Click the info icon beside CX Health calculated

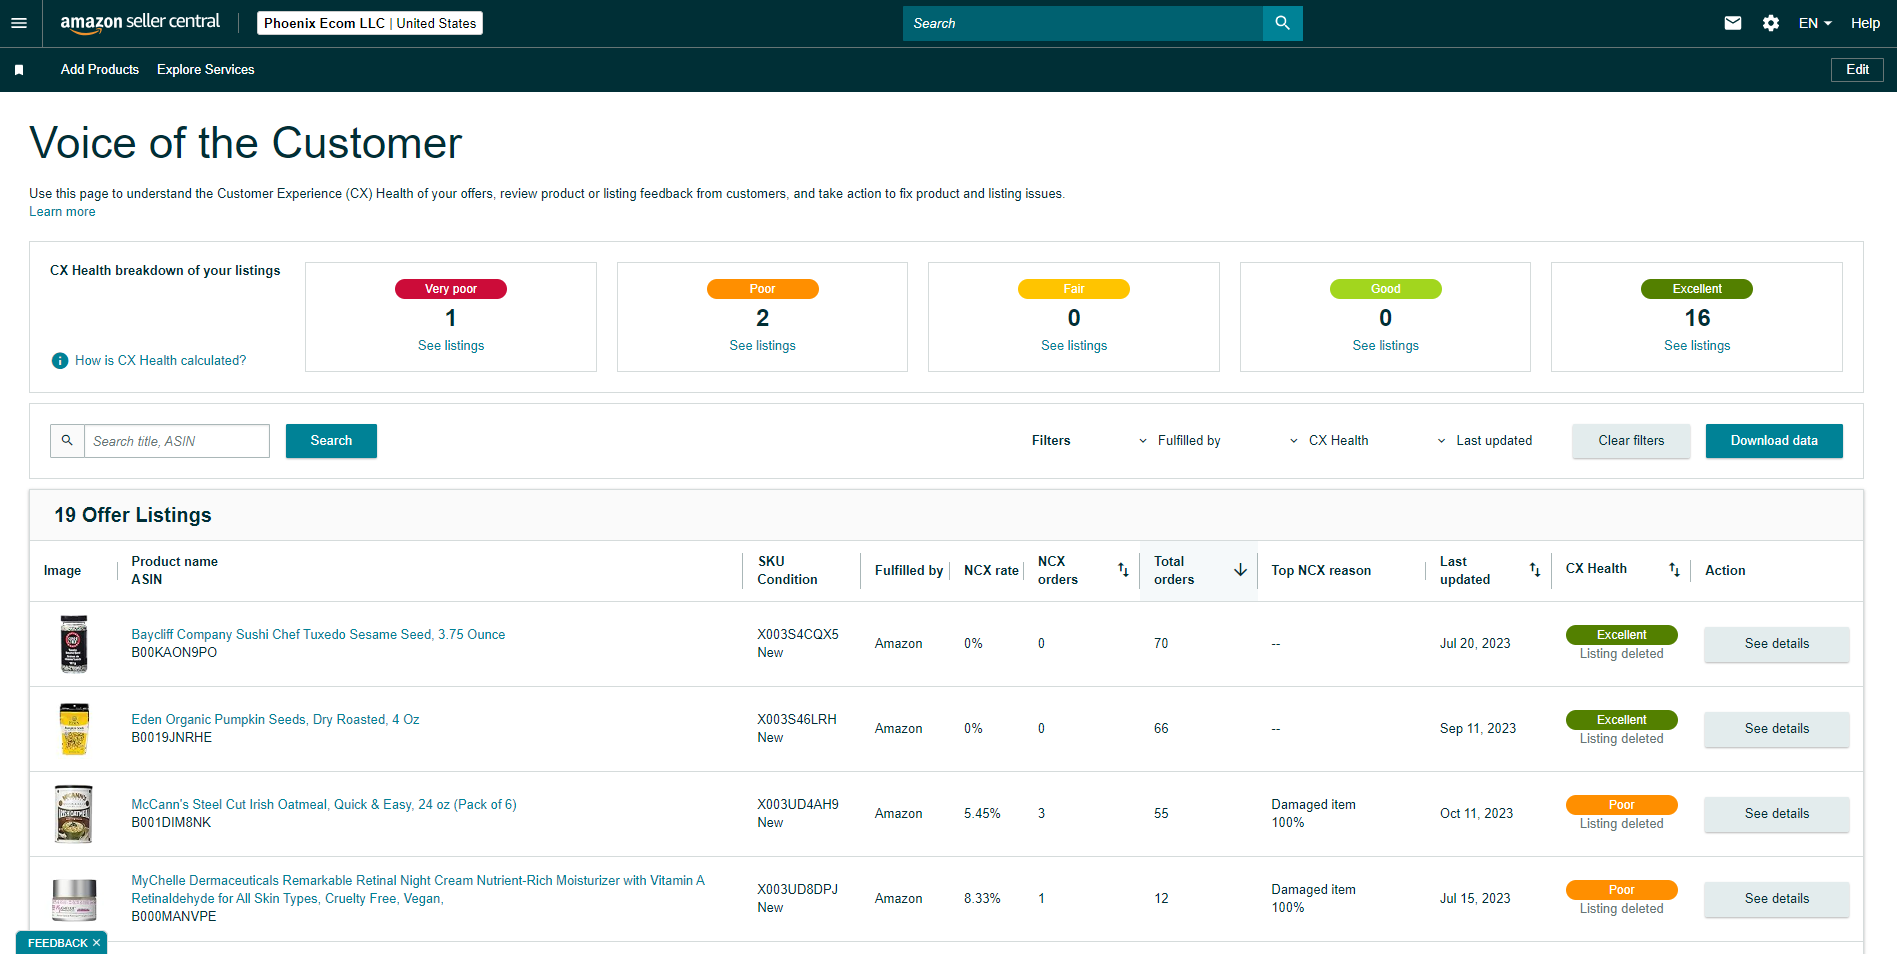coord(60,361)
